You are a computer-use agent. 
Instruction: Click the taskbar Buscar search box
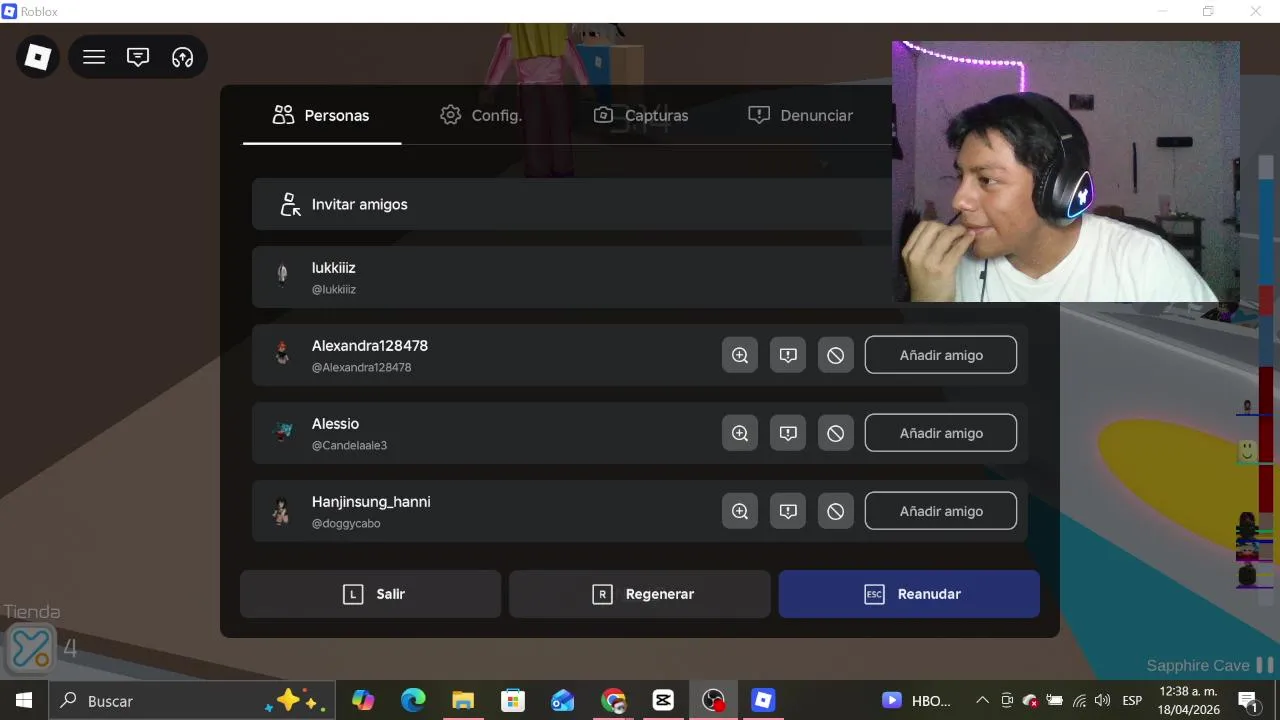coord(194,700)
